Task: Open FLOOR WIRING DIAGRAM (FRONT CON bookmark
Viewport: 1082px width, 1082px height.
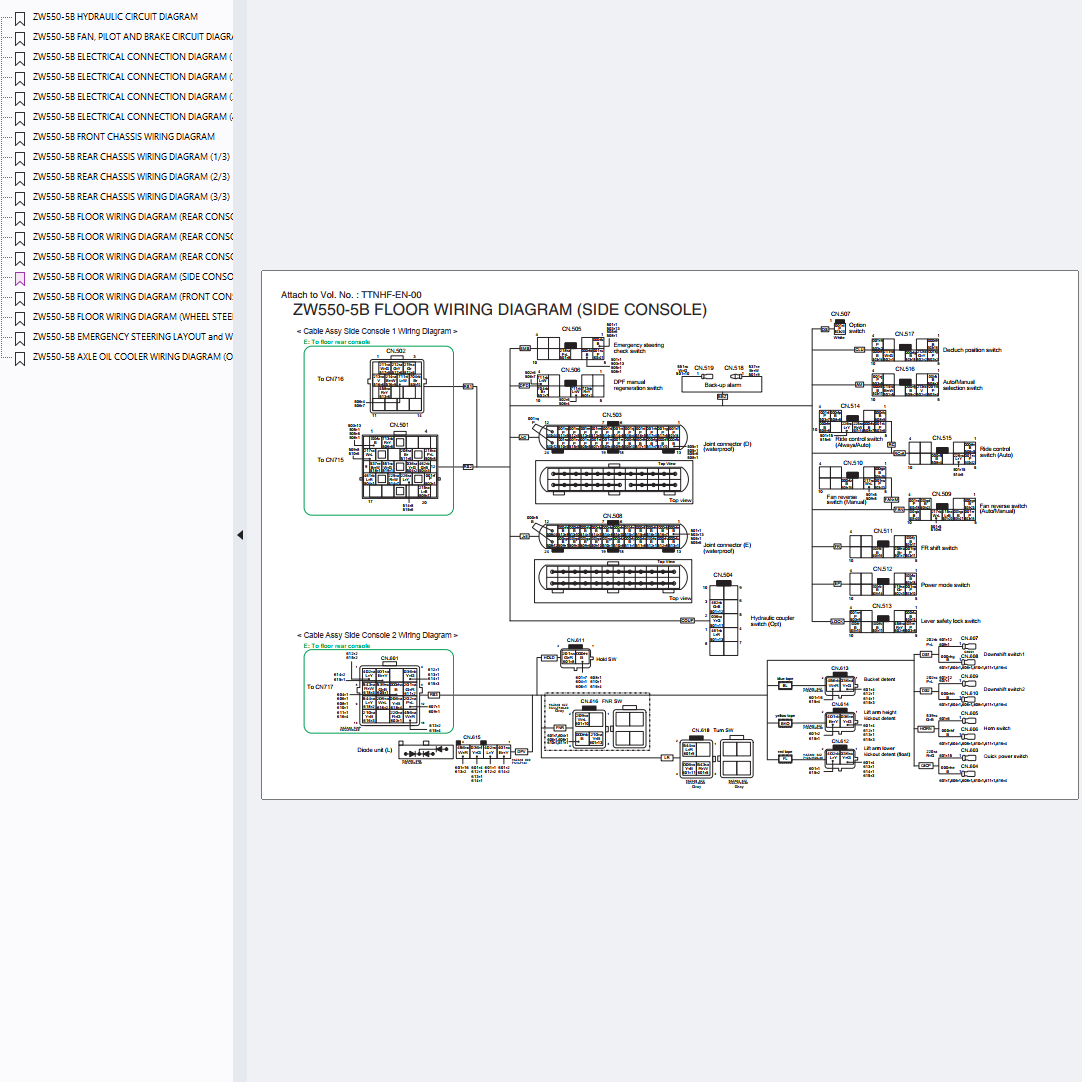Action: [132, 297]
